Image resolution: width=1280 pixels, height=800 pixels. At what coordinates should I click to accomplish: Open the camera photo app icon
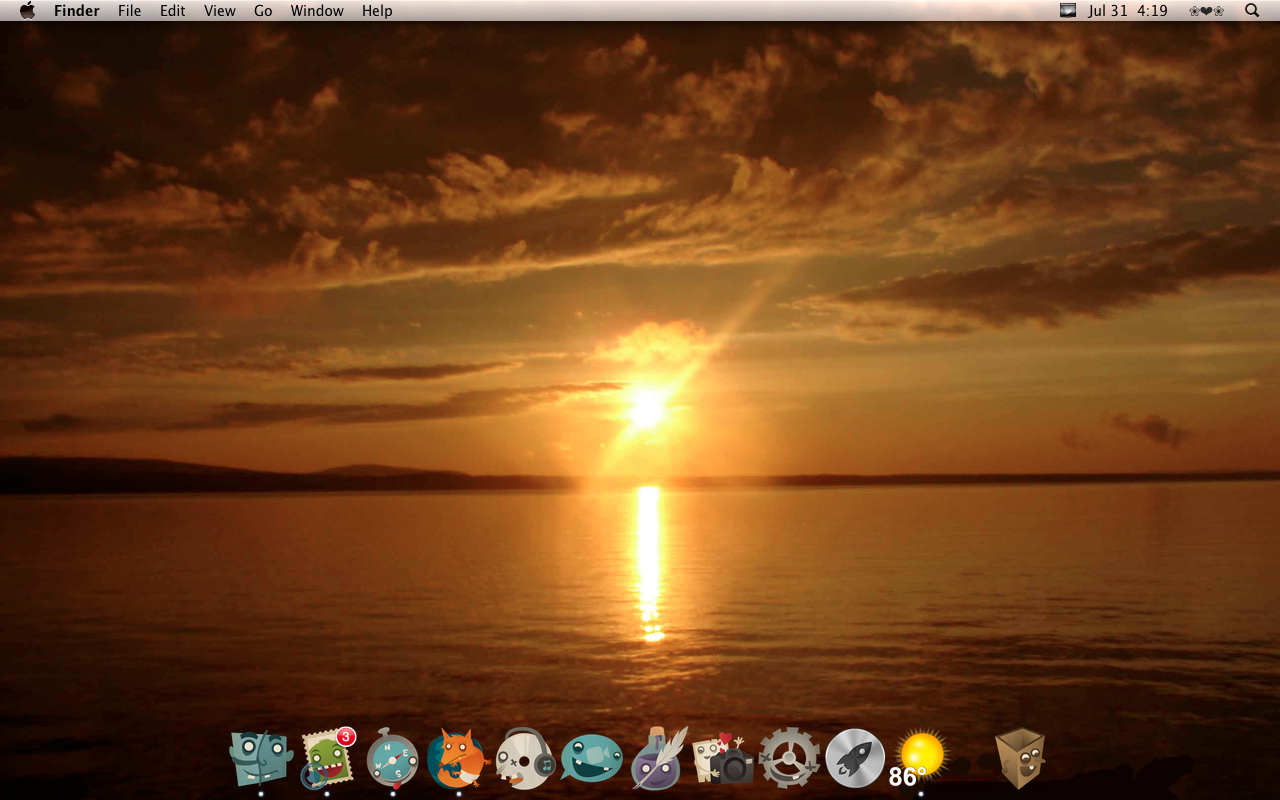tap(724, 760)
